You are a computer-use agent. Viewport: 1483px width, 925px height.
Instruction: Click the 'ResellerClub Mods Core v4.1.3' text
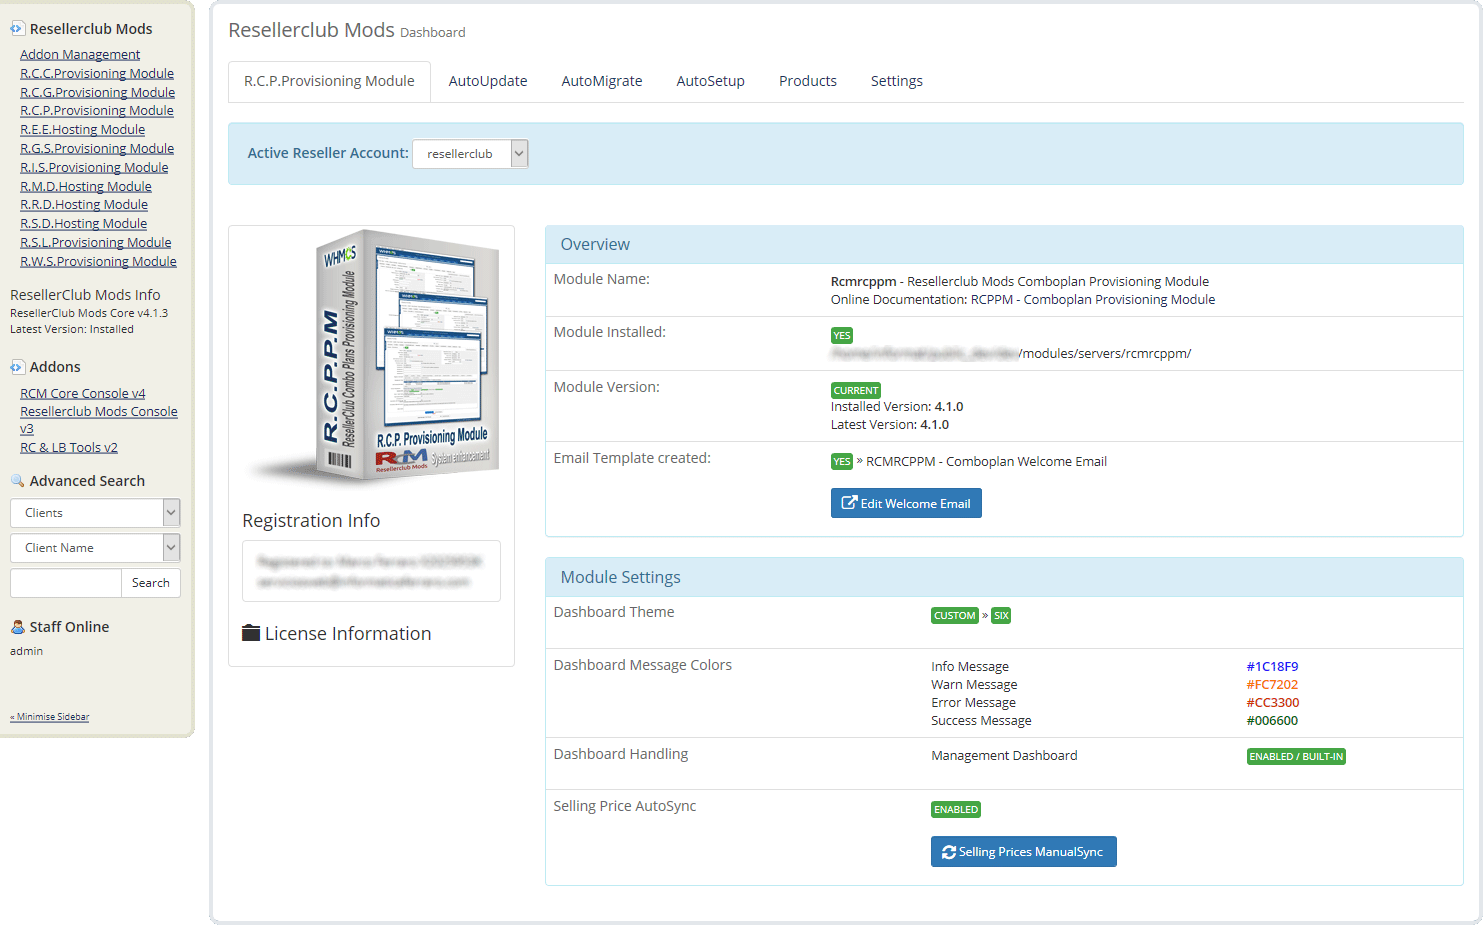tap(89, 313)
